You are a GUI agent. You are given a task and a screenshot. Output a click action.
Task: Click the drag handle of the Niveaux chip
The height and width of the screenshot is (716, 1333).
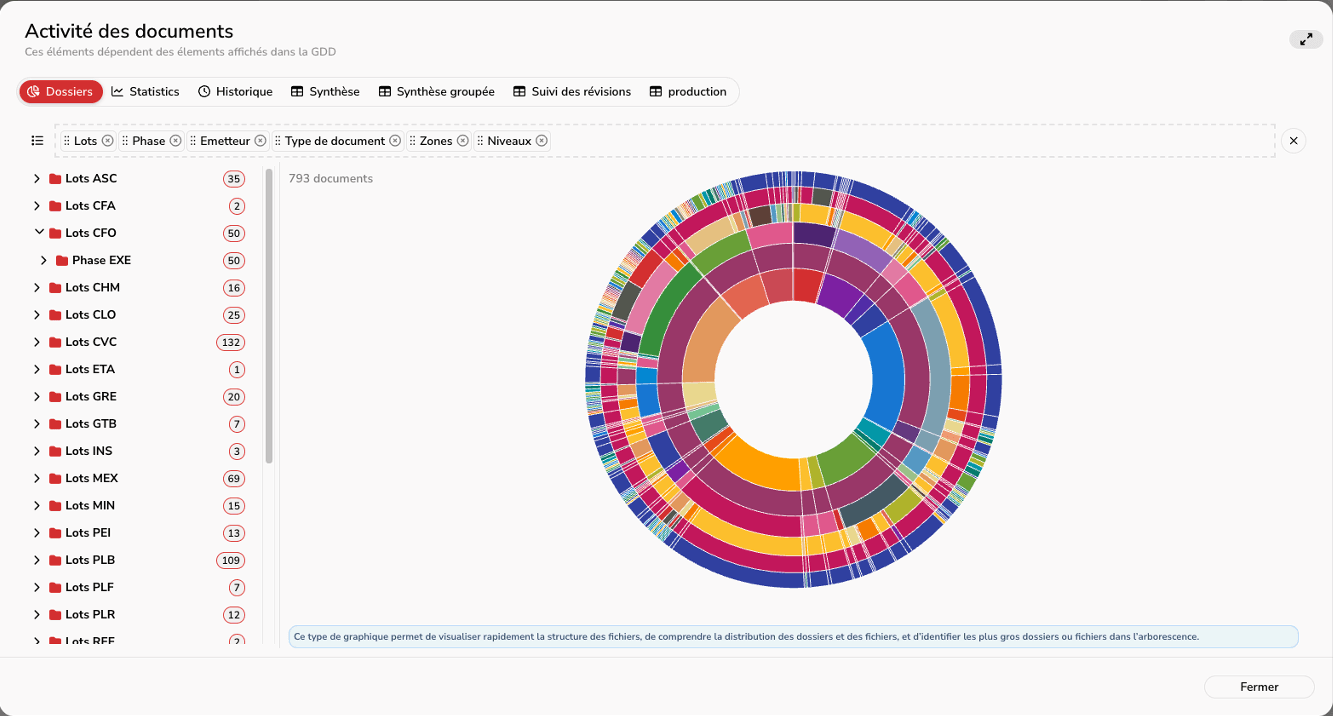(481, 141)
